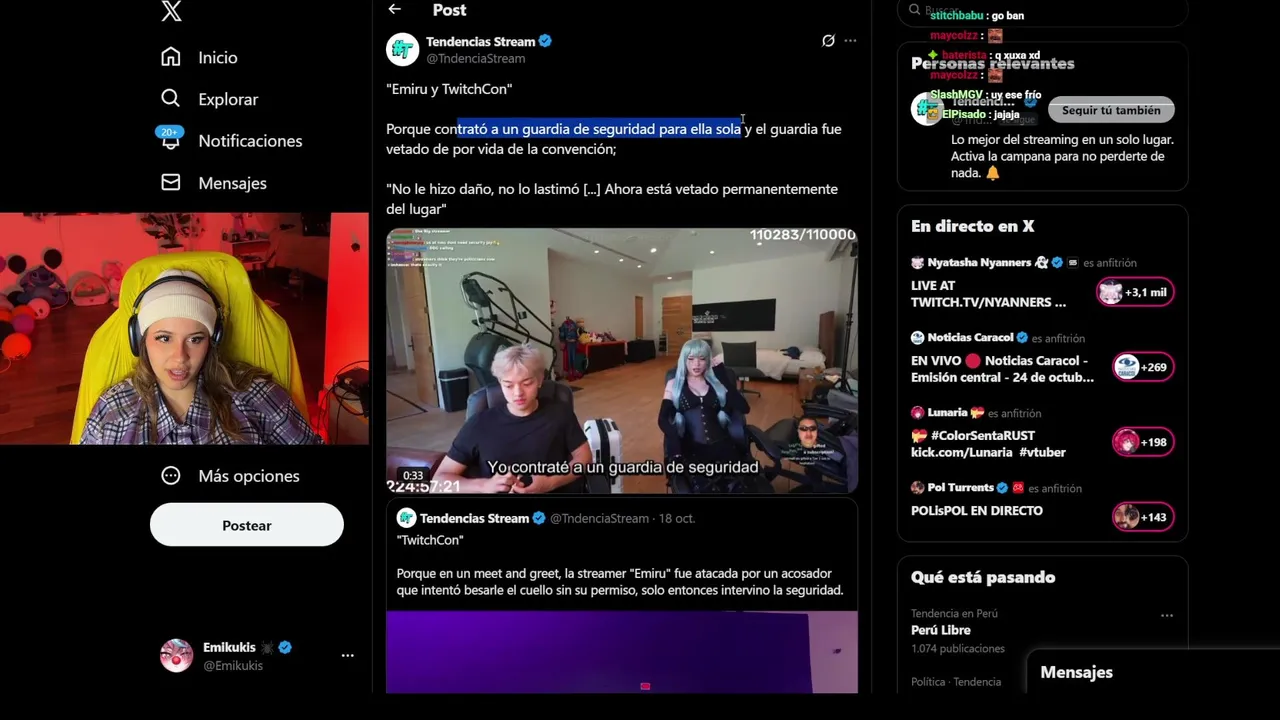1280x720 pixels.
Task: Open the Grok icon on the post
Action: click(828, 41)
